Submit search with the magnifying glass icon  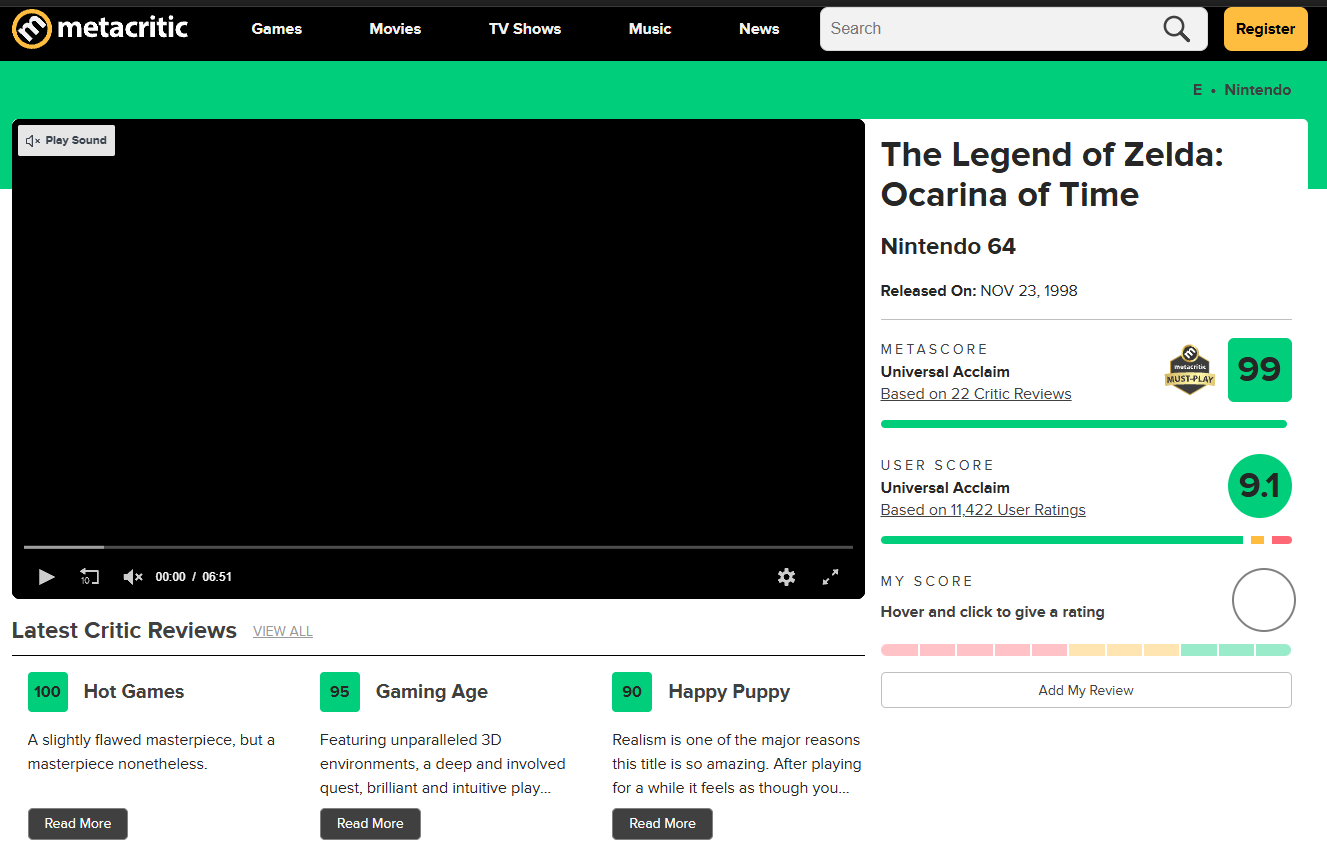tap(1177, 29)
